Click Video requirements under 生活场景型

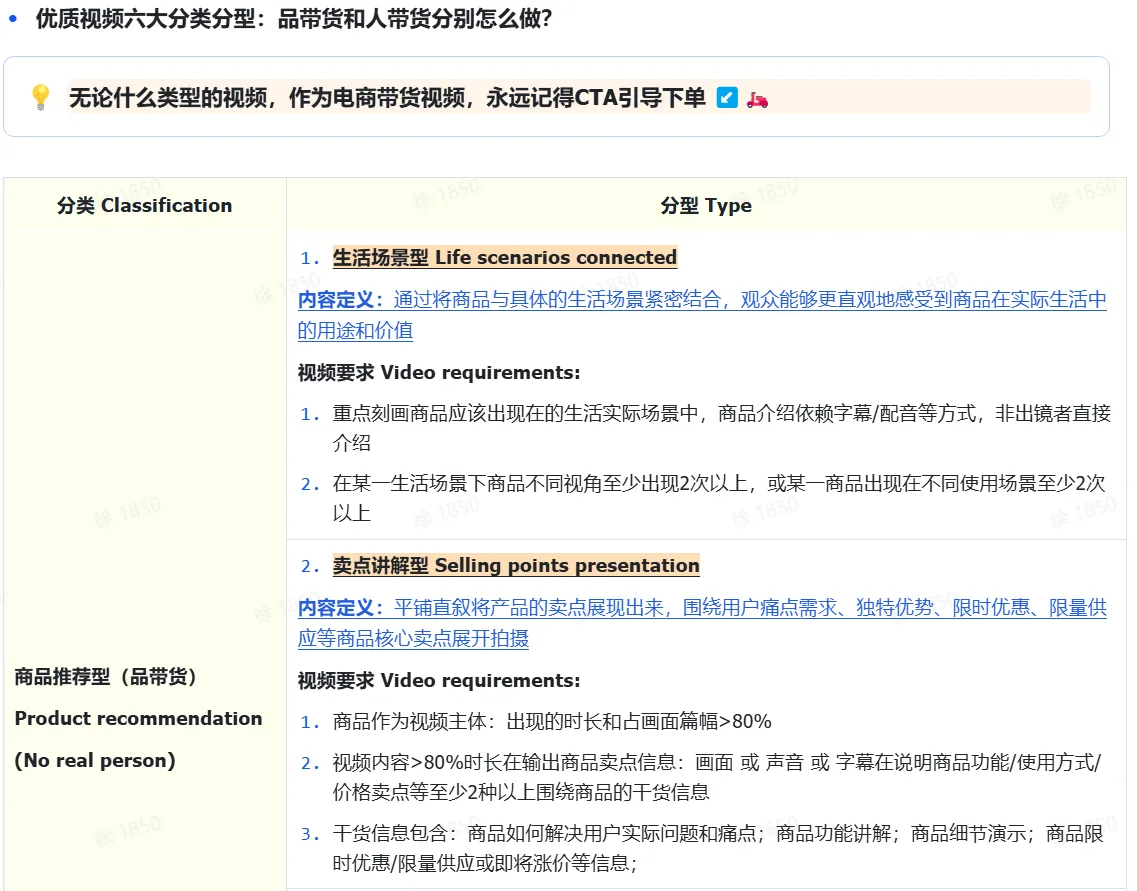pos(439,373)
